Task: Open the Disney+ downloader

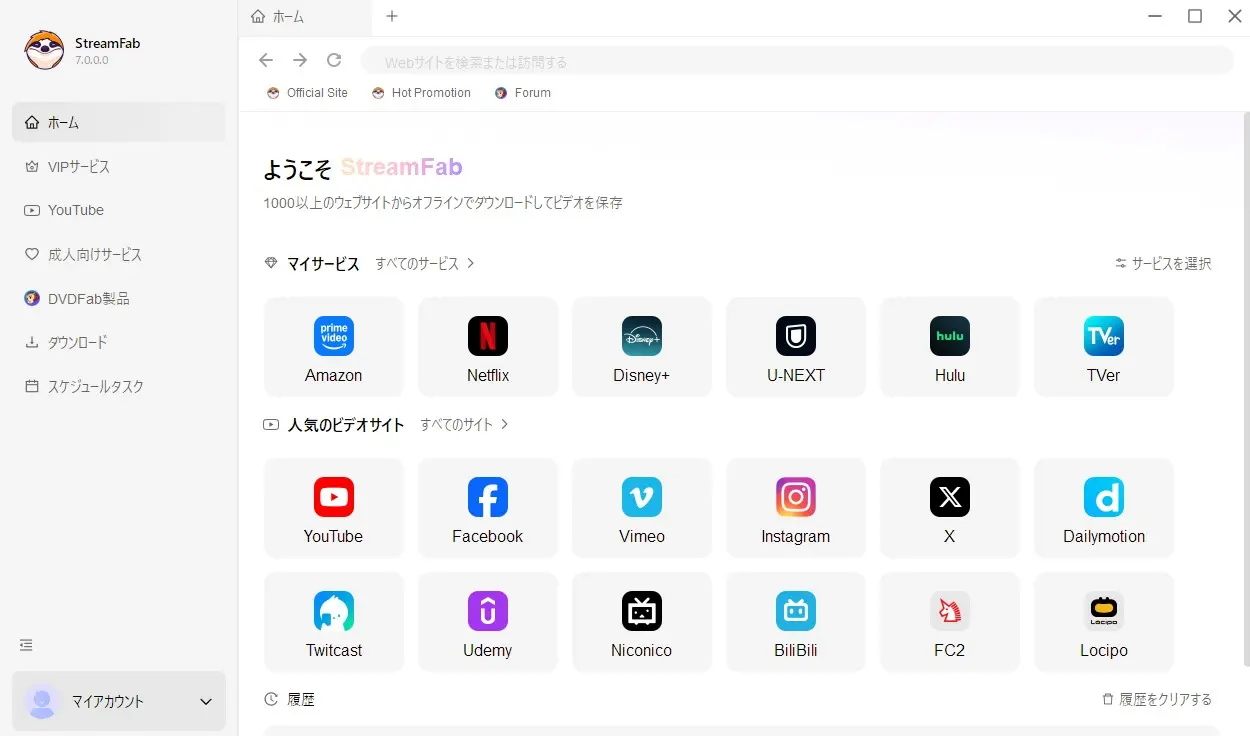Action: pyautogui.click(x=641, y=346)
